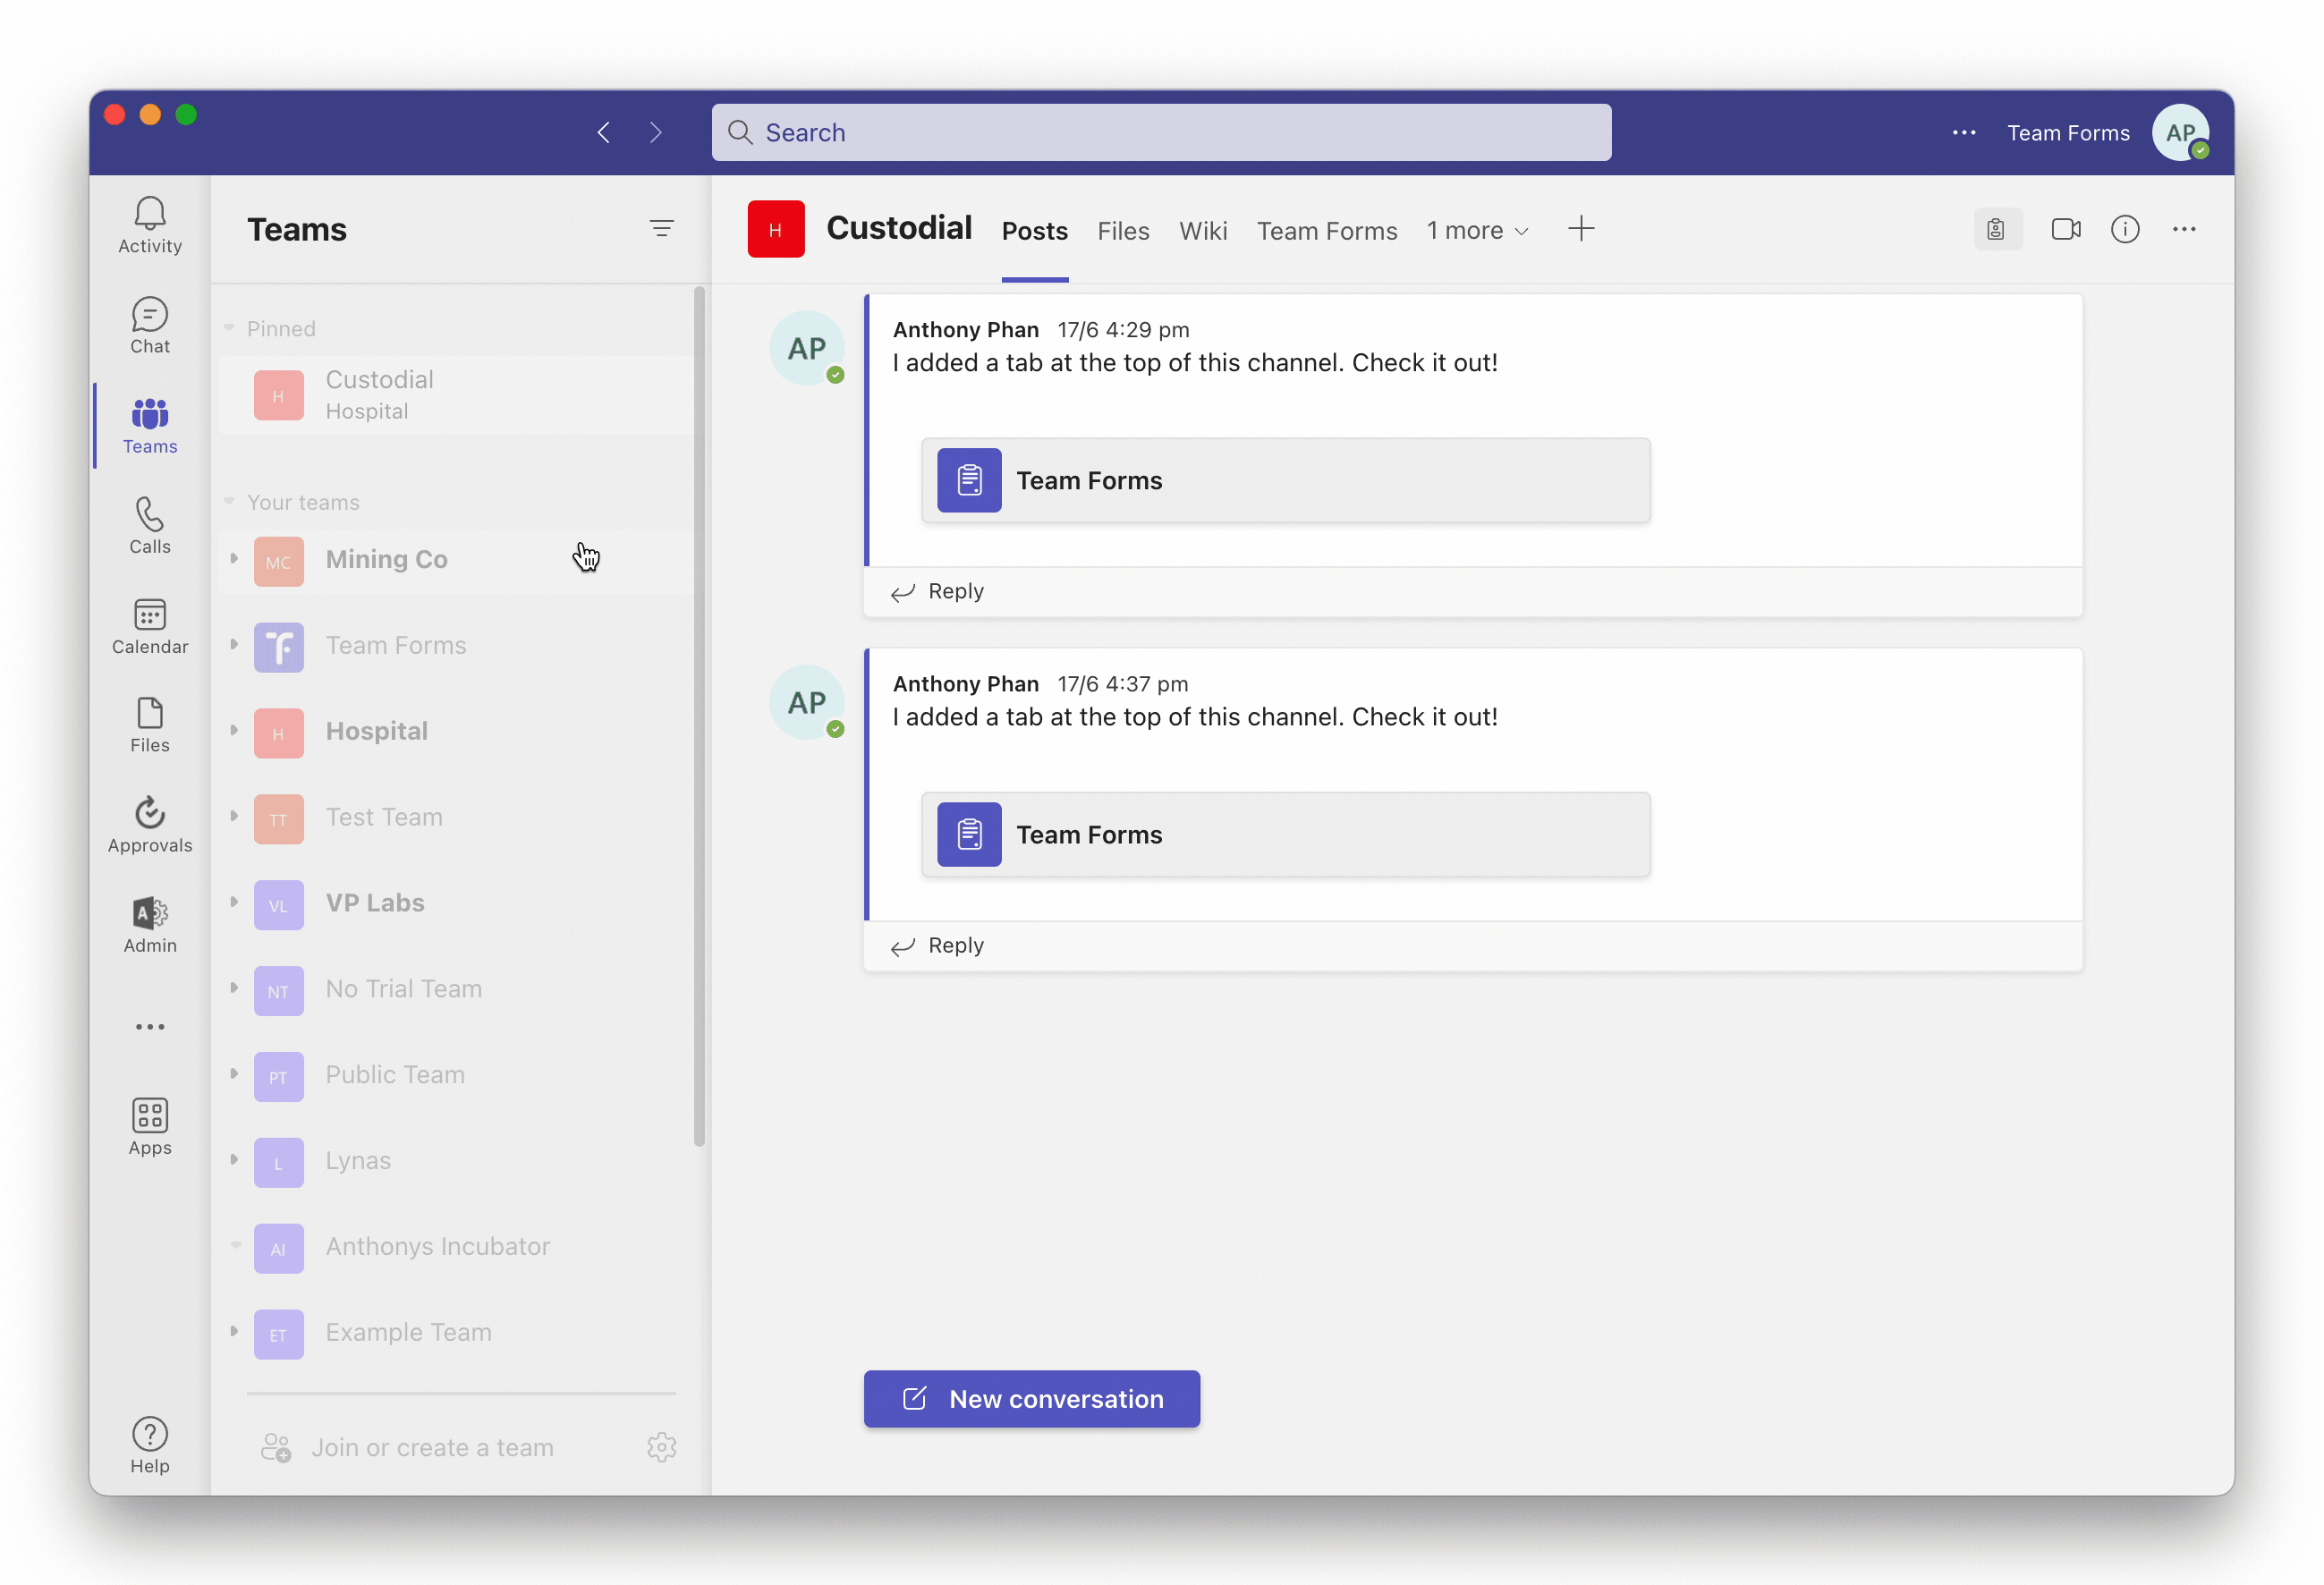2324x1585 pixels.
Task: Click Join or create a team
Action: [432, 1447]
